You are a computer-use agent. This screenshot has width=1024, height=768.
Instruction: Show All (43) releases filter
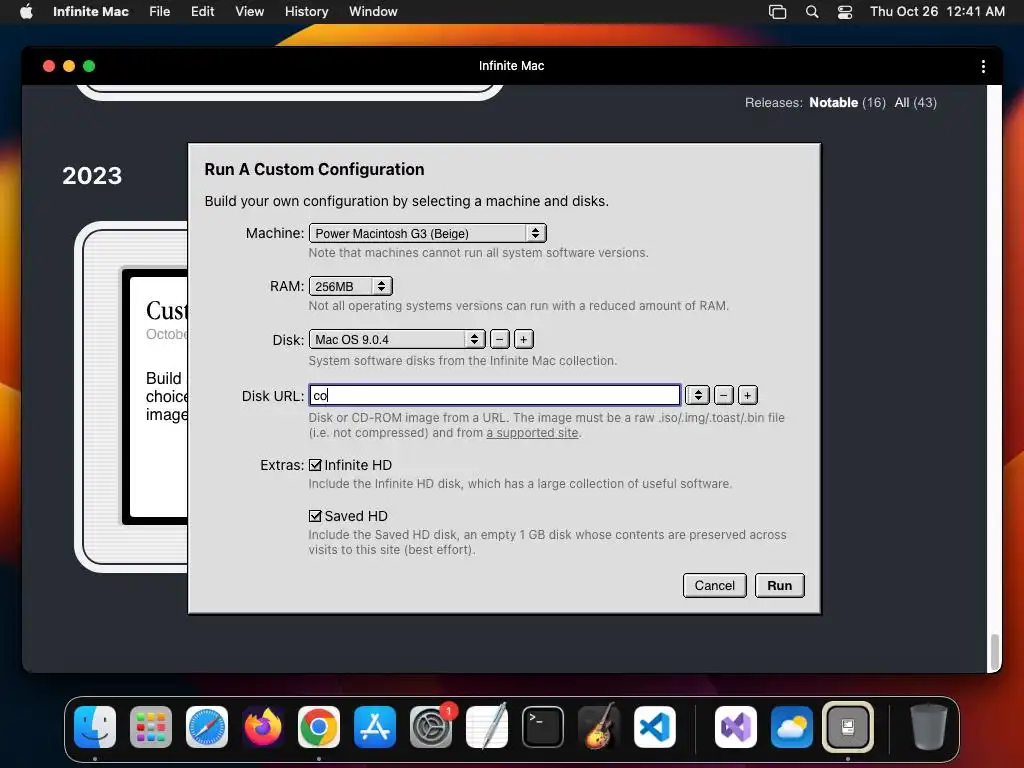pyautogui.click(x=916, y=103)
